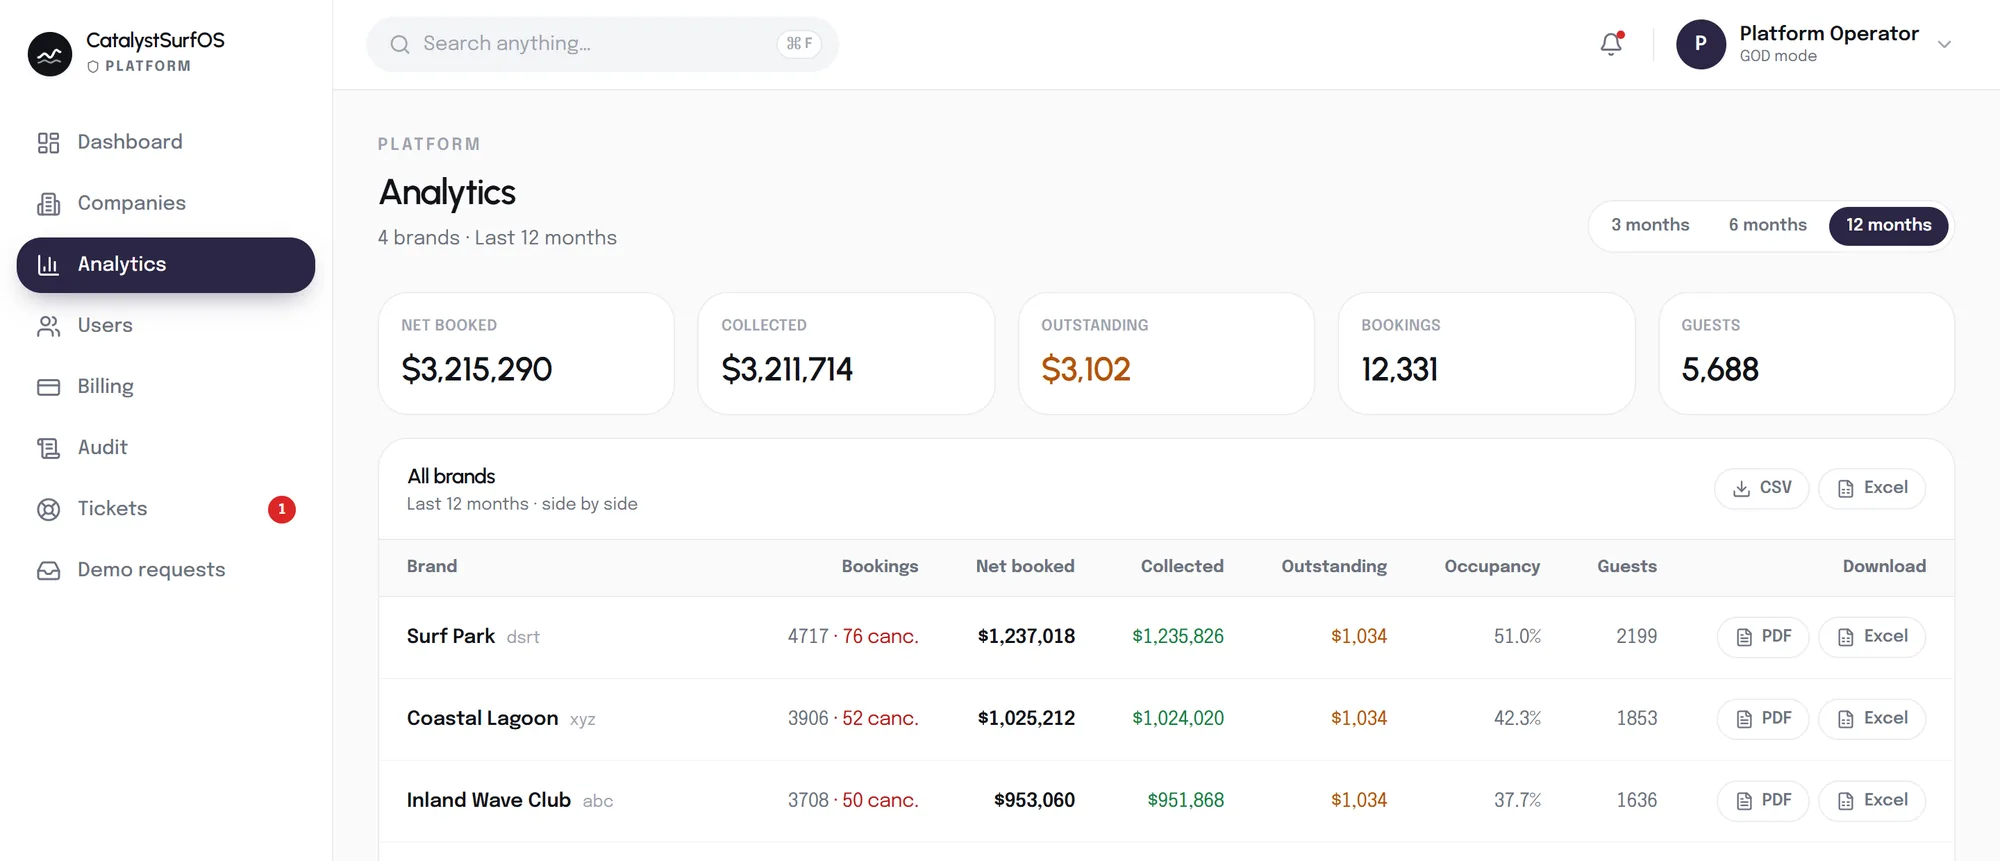Go to Billing section
This screenshot has height=861, width=2000.
click(x=166, y=387)
